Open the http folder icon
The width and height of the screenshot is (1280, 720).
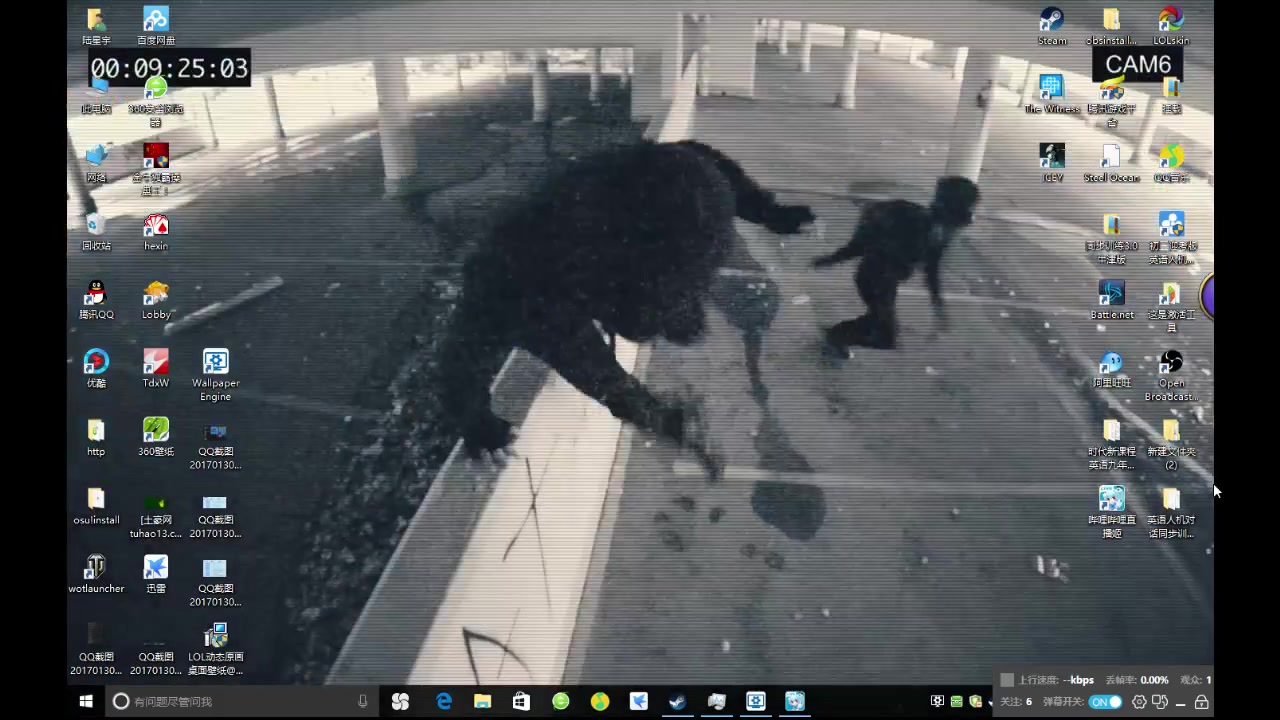point(96,437)
